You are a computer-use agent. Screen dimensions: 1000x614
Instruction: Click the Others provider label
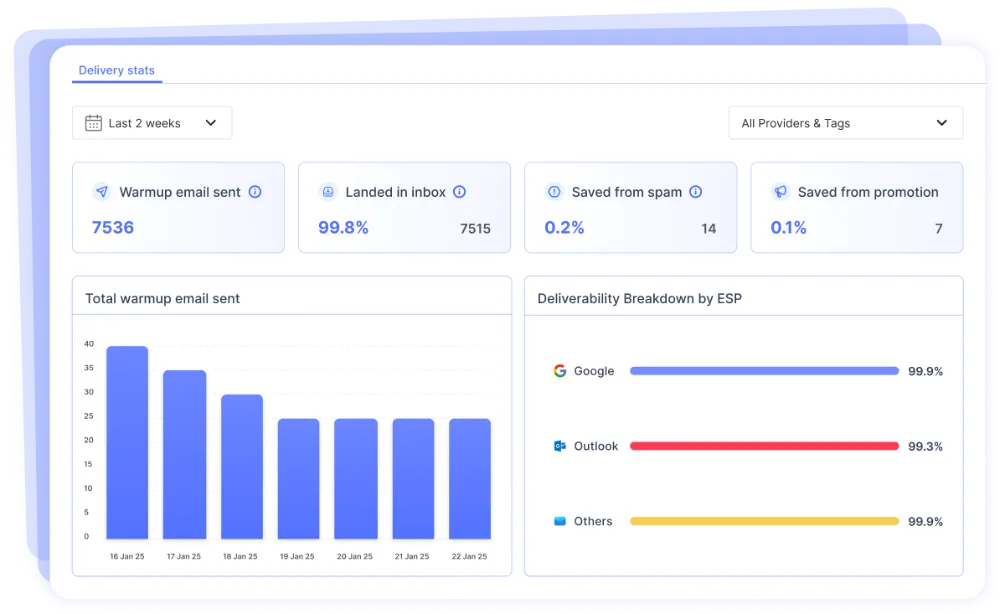pos(593,522)
